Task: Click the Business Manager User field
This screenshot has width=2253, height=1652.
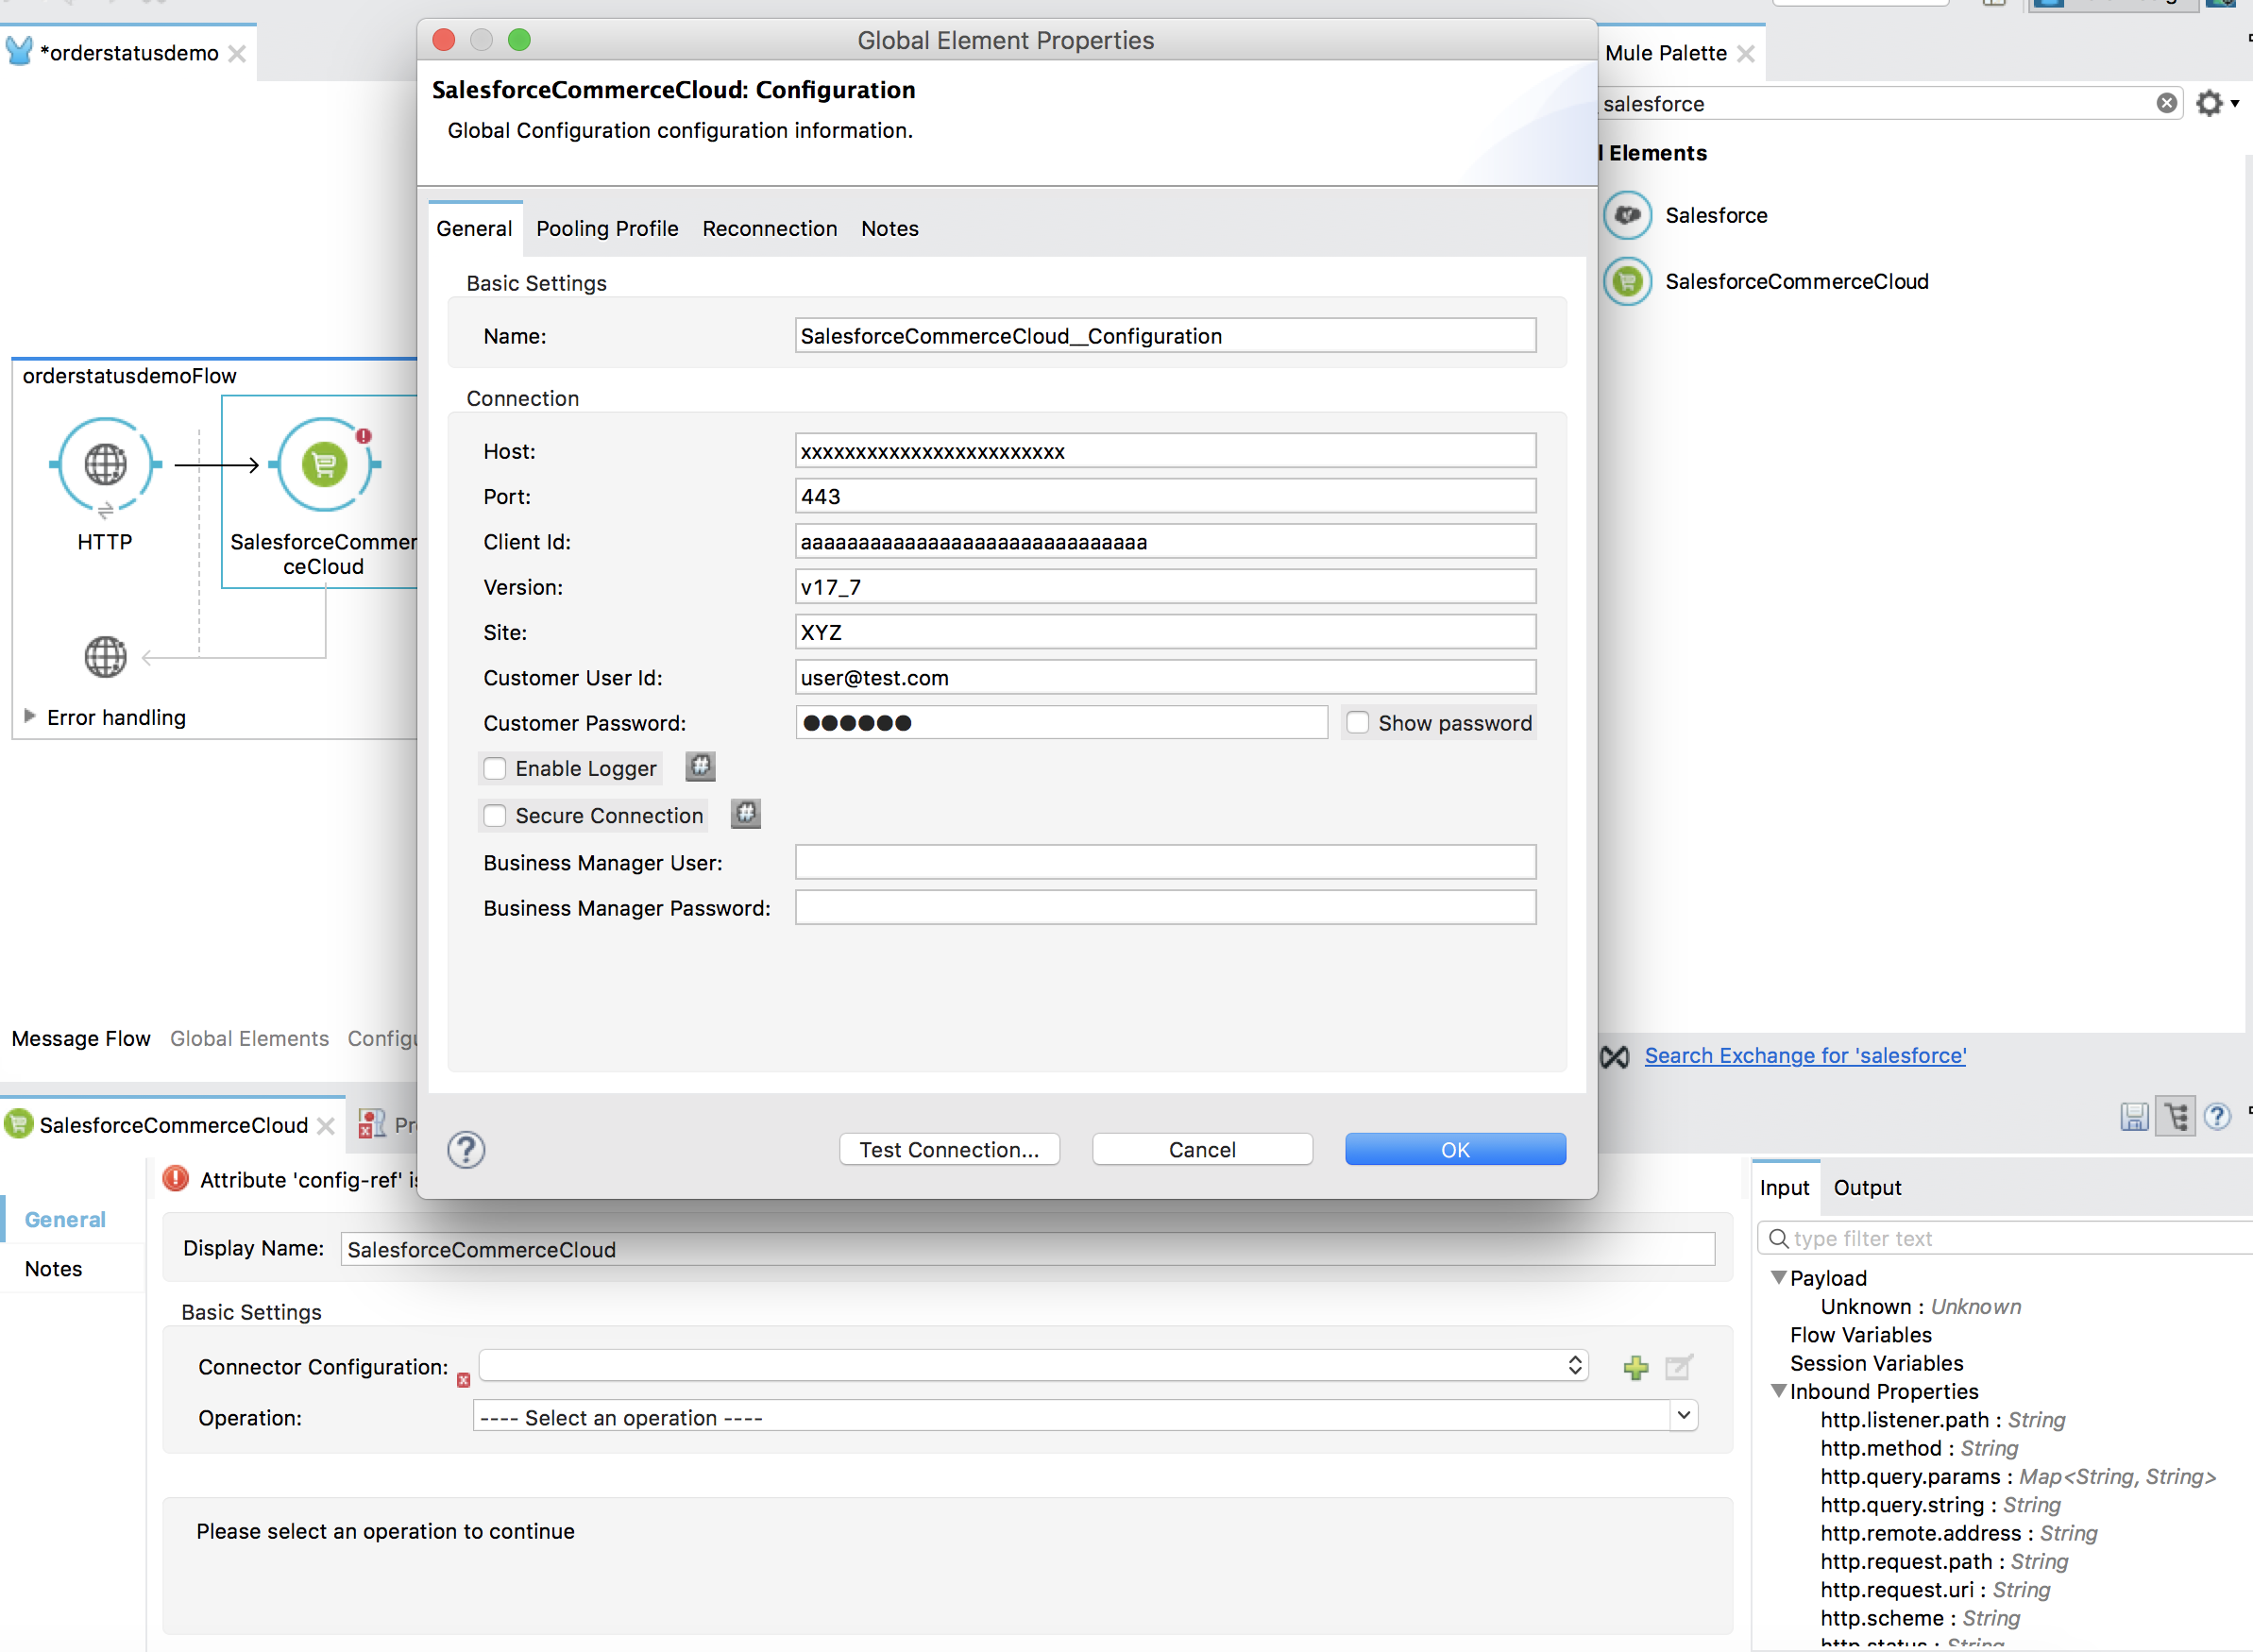Action: point(1165,862)
